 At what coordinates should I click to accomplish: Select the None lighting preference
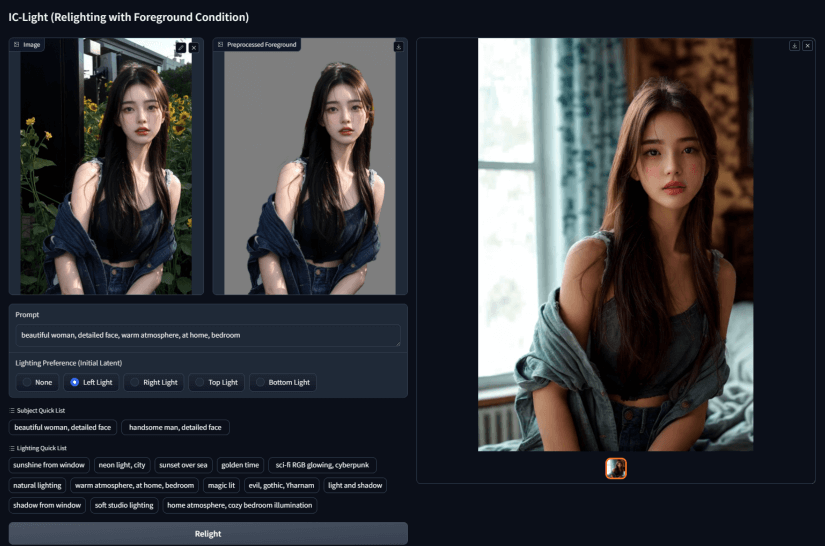[x=37, y=382]
